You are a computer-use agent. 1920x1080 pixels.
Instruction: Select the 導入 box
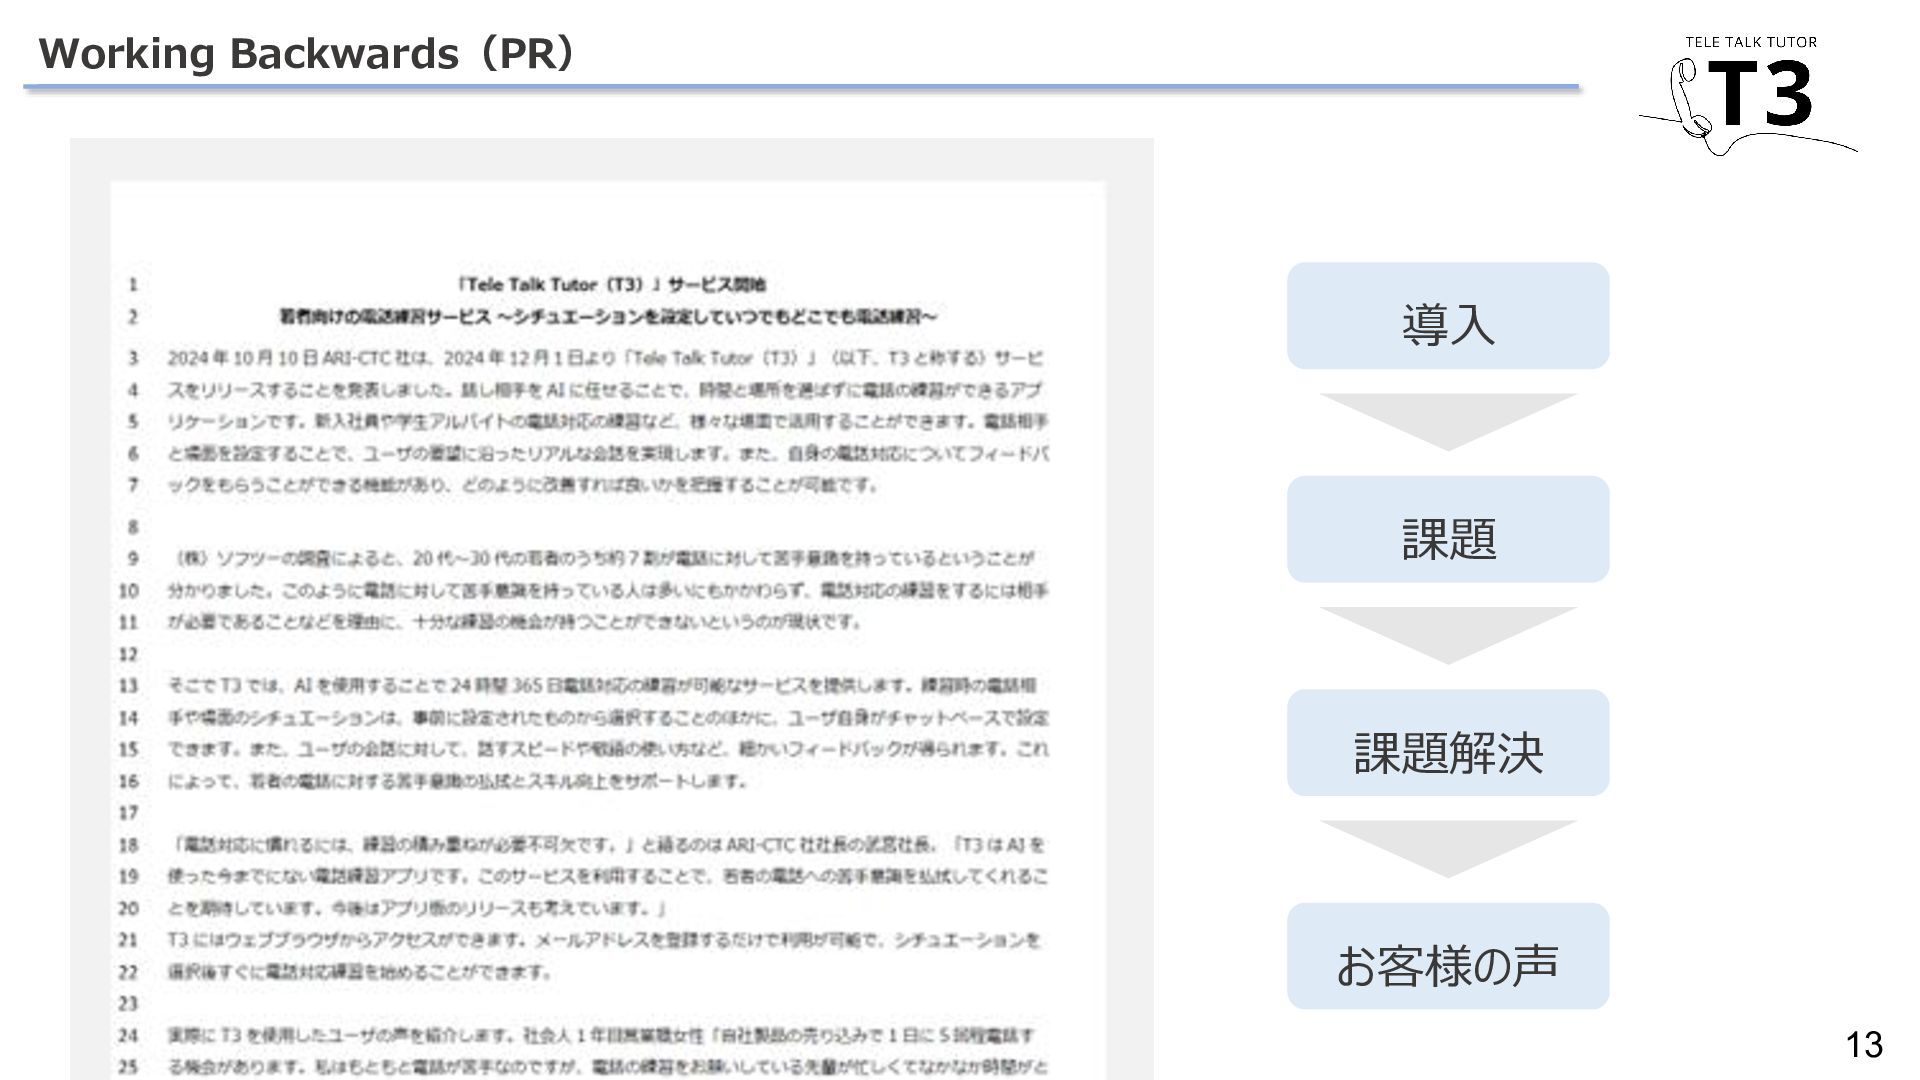click(x=1447, y=316)
